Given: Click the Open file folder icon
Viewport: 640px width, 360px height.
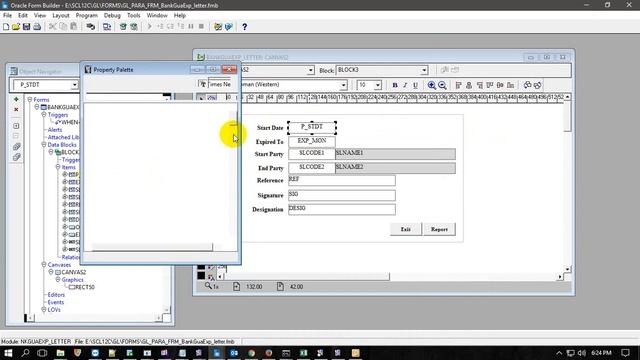Looking at the screenshot, I should [x=16, y=27].
